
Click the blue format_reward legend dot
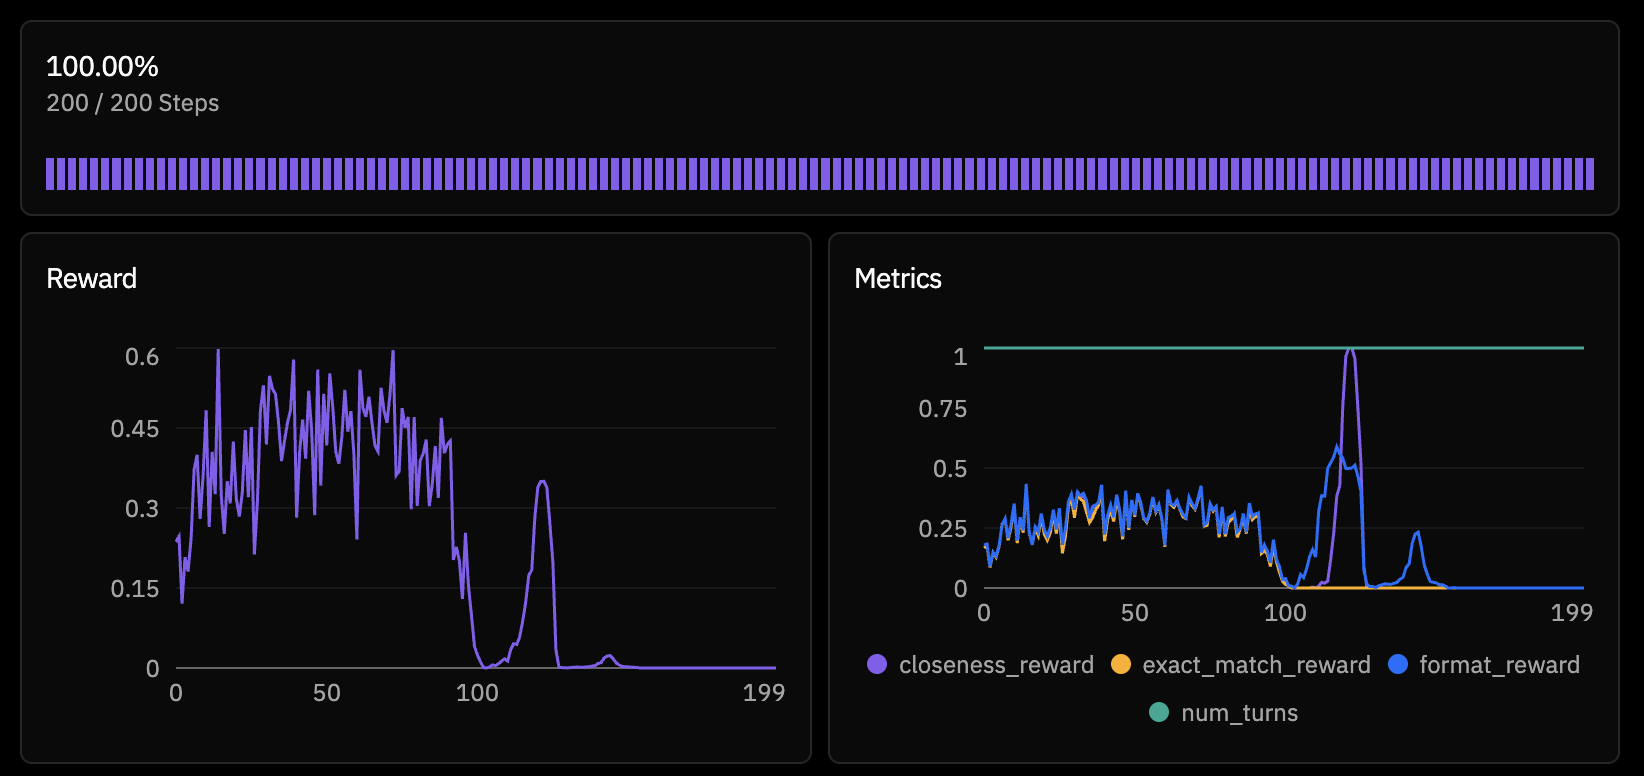pyautogui.click(x=1398, y=665)
